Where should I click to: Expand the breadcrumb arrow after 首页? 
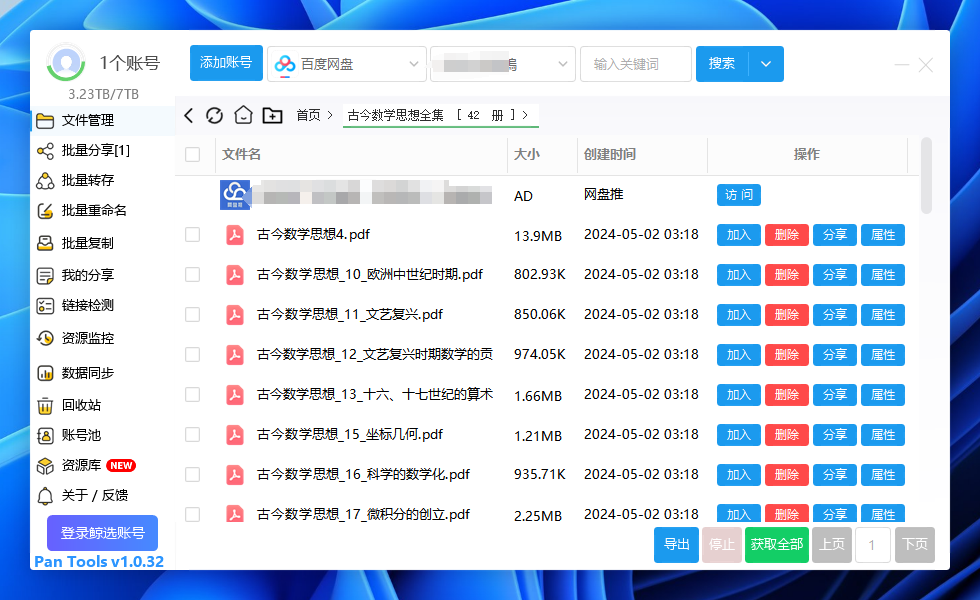pyautogui.click(x=330, y=115)
